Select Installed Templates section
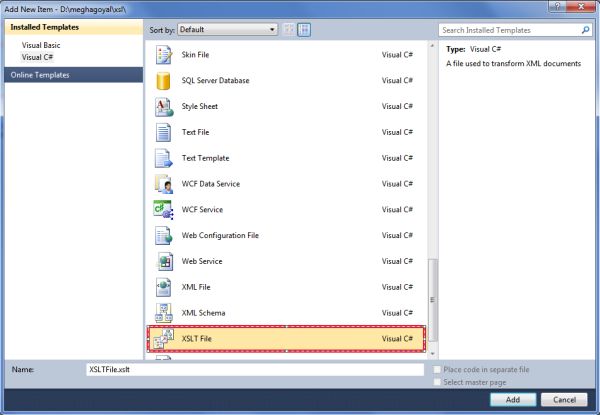600x415 pixels. [73, 27]
